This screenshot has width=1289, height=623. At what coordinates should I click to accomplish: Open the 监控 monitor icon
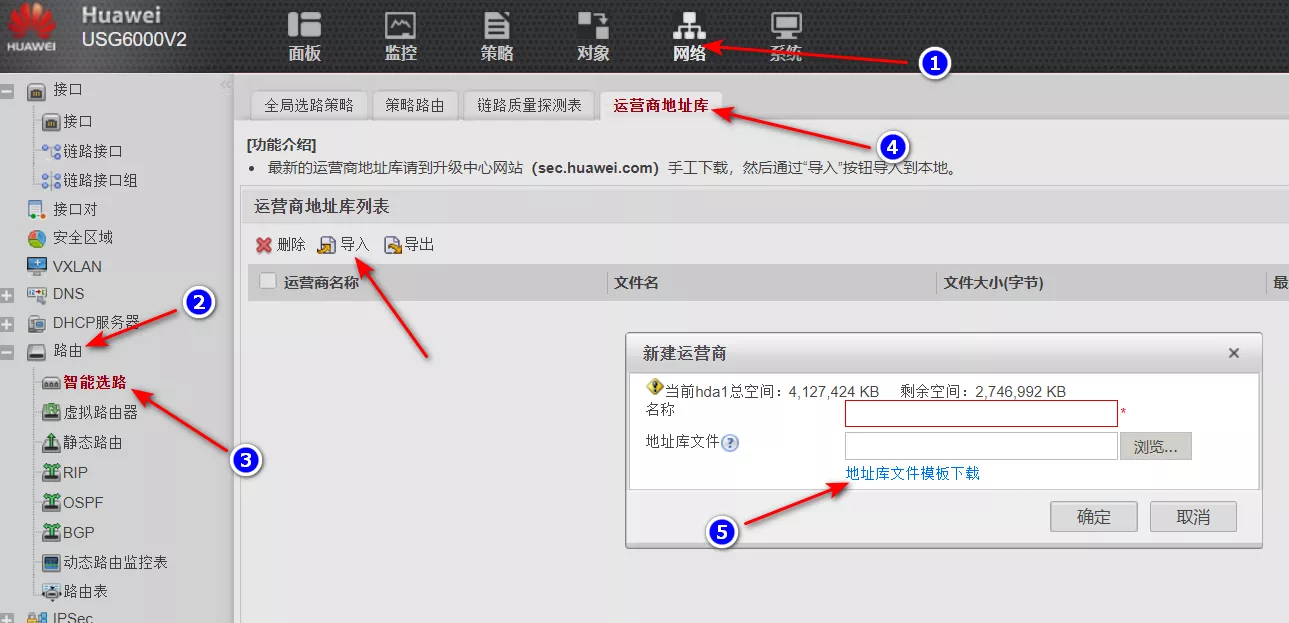click(400, 26)
